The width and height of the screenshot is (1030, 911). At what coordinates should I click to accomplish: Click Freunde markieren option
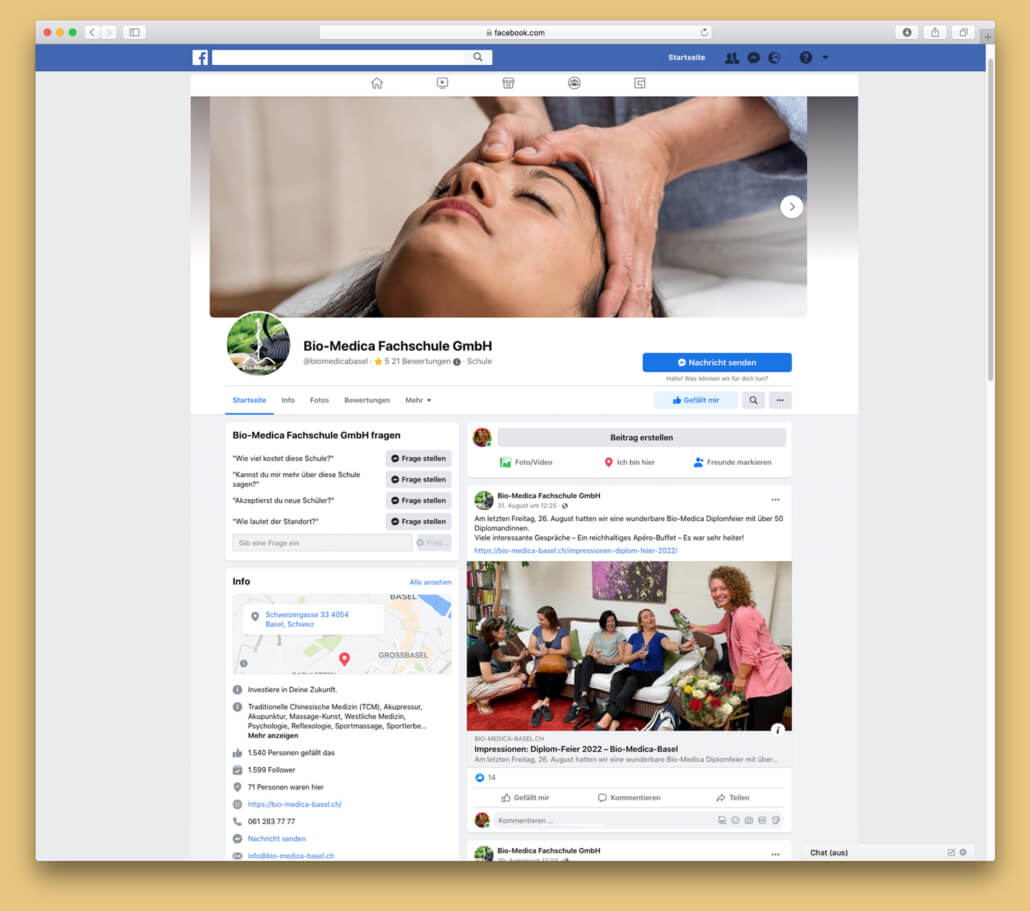732,462
